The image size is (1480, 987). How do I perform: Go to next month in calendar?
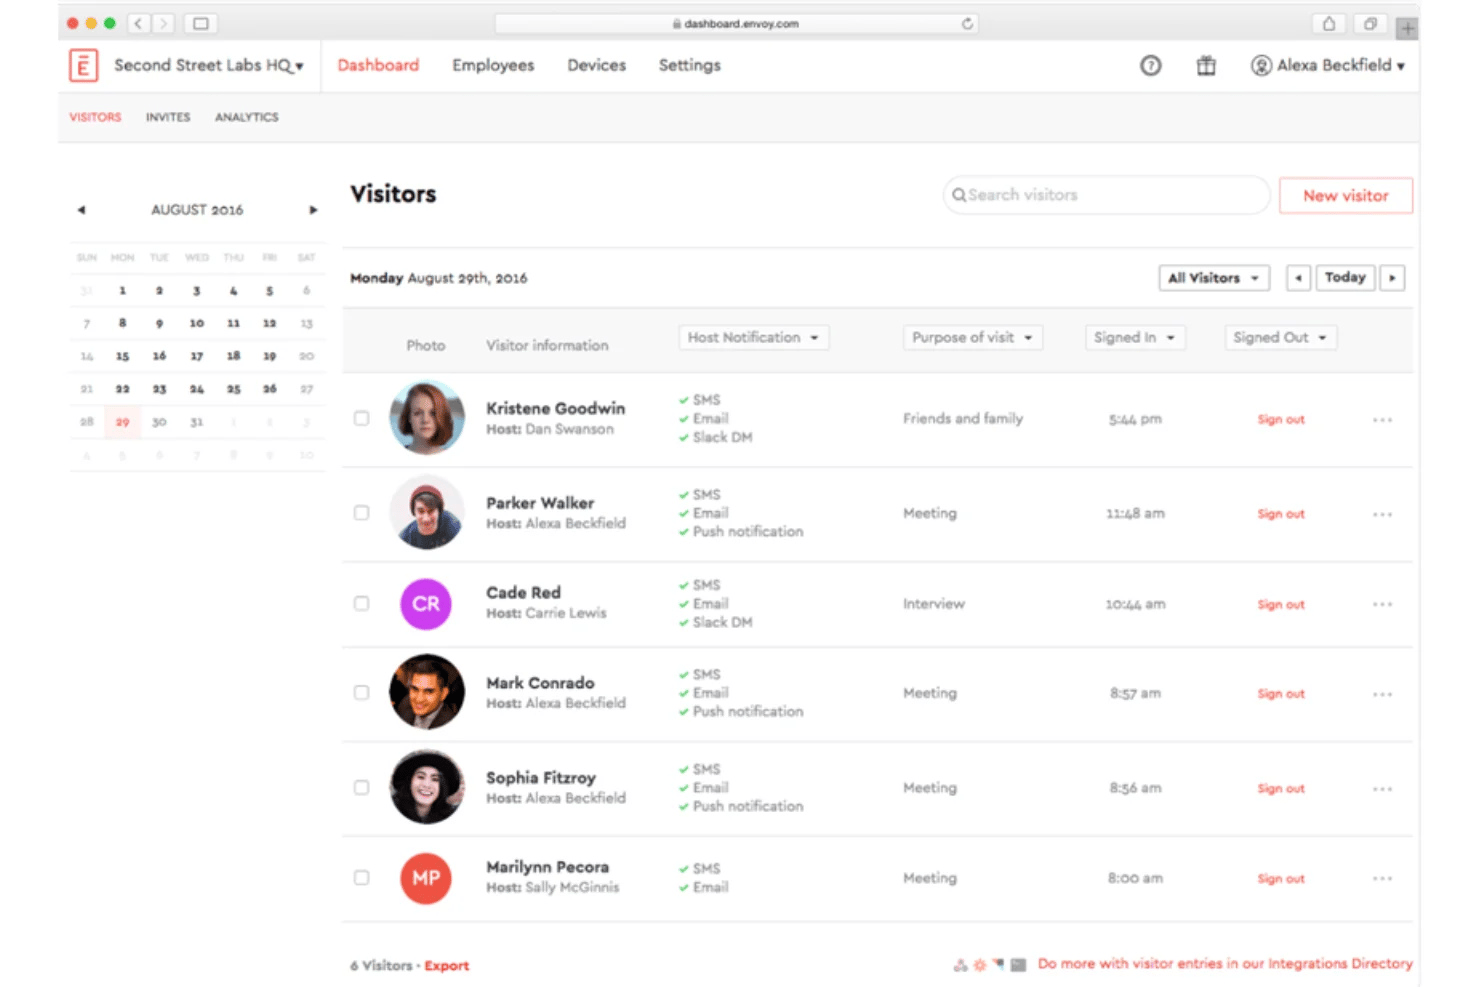click(313, 210)
